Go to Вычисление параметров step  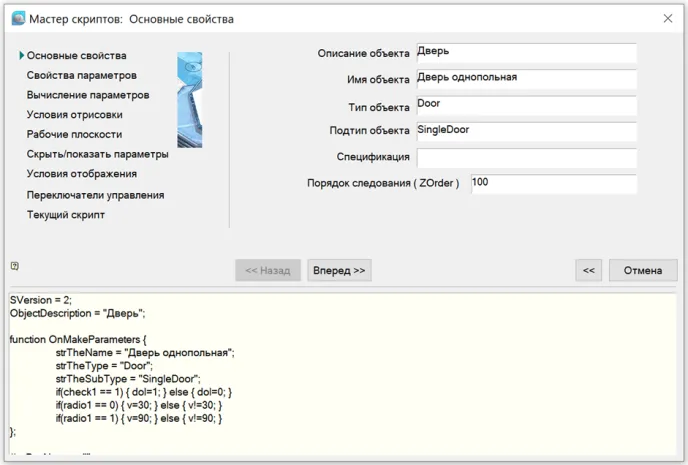pos(88,95)
